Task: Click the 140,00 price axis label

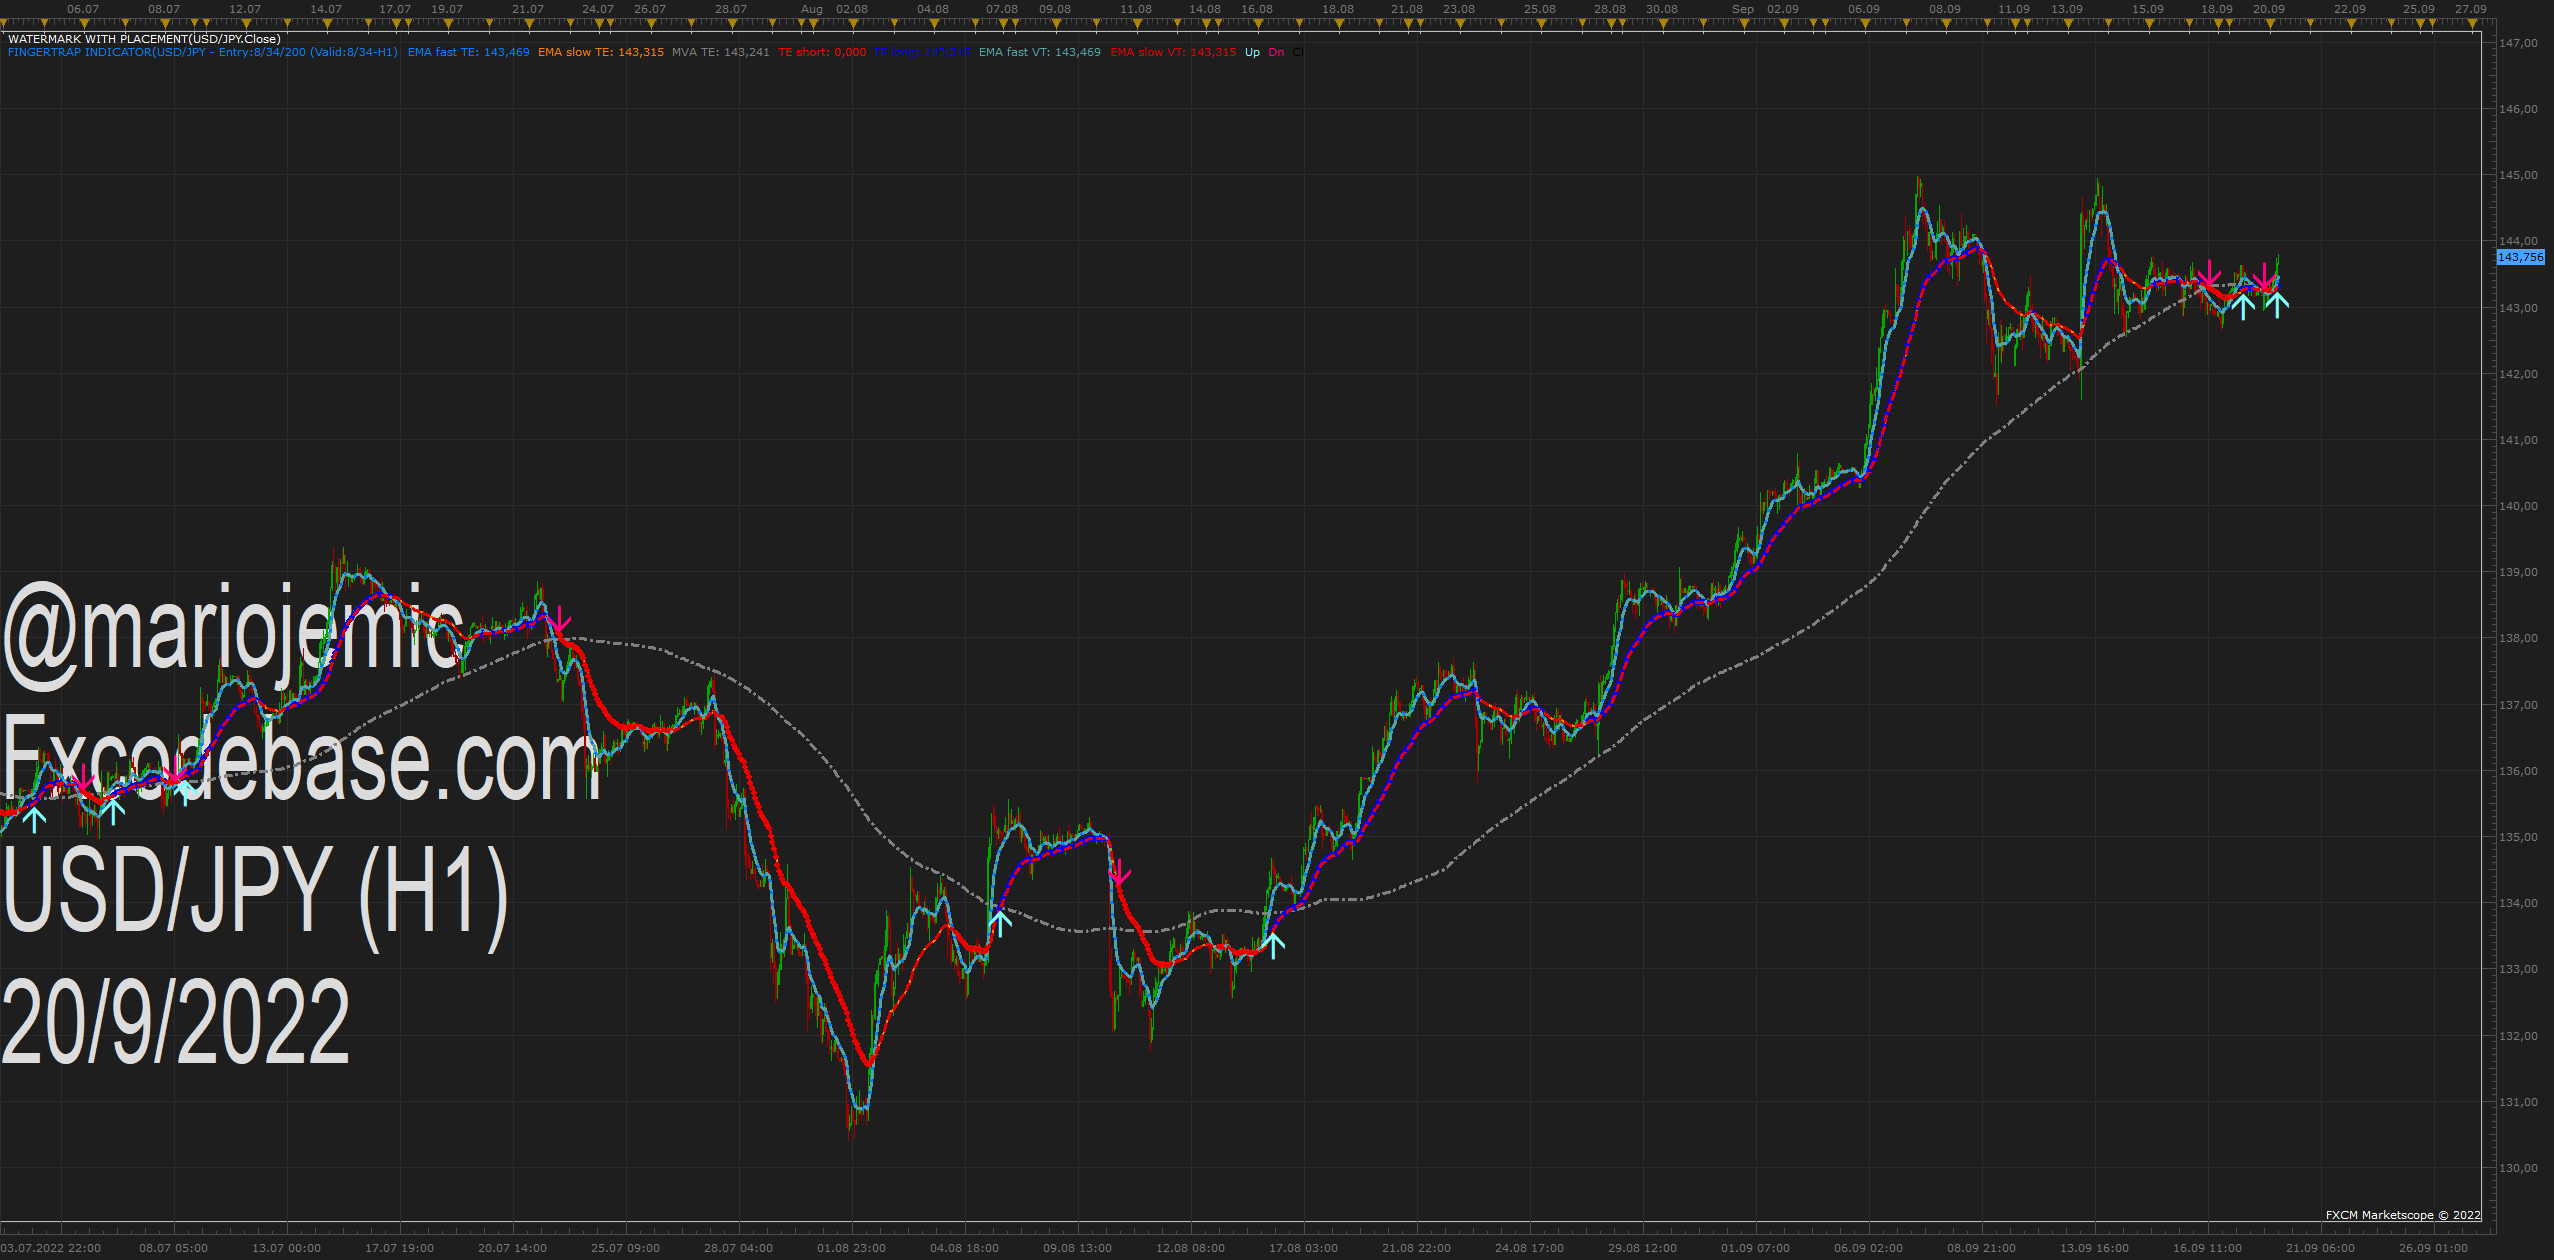Action: coord(2518,506)
